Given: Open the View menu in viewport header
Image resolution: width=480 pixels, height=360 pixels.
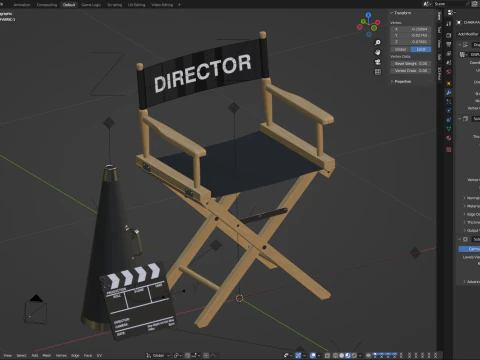Looking at the screenshot, I should pos(7,355).
